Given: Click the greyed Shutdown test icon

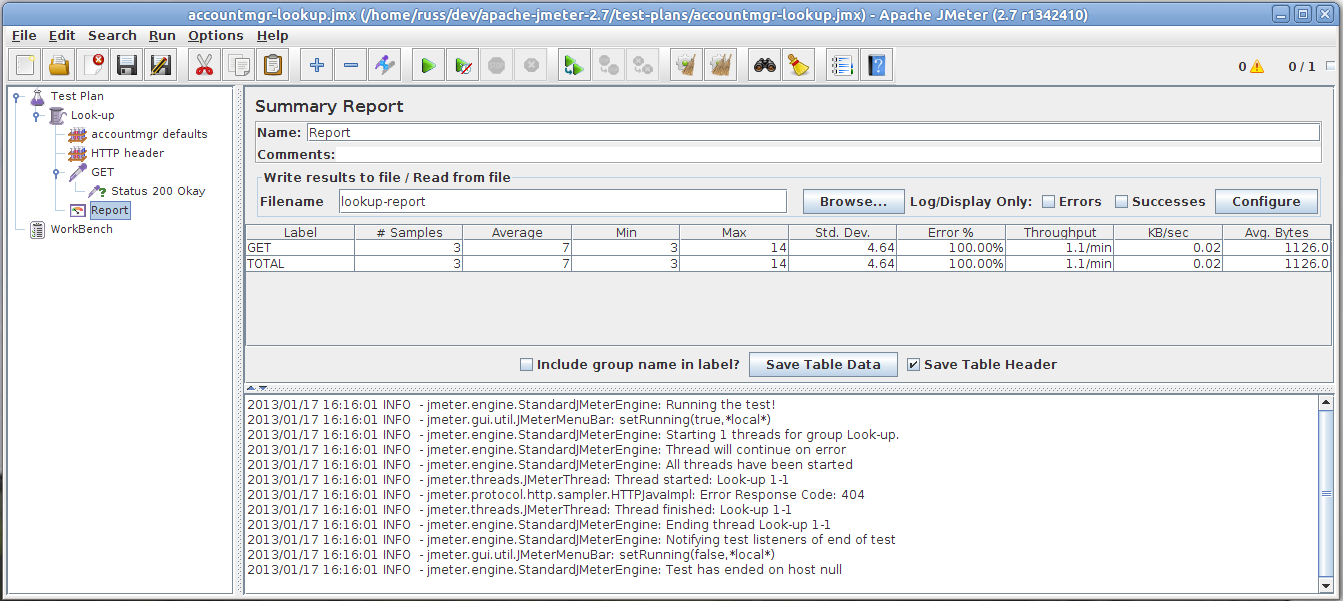Looking at the screenshot, I should click(x=531, y=66).
